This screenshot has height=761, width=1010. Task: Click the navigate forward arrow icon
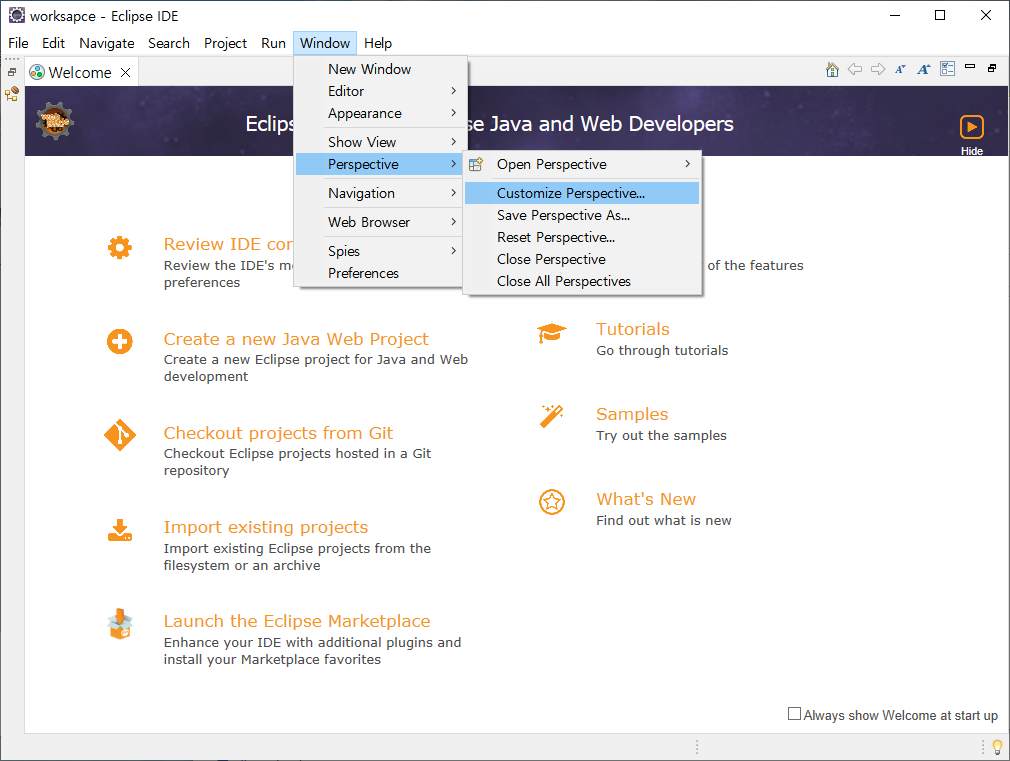[878, 69]
